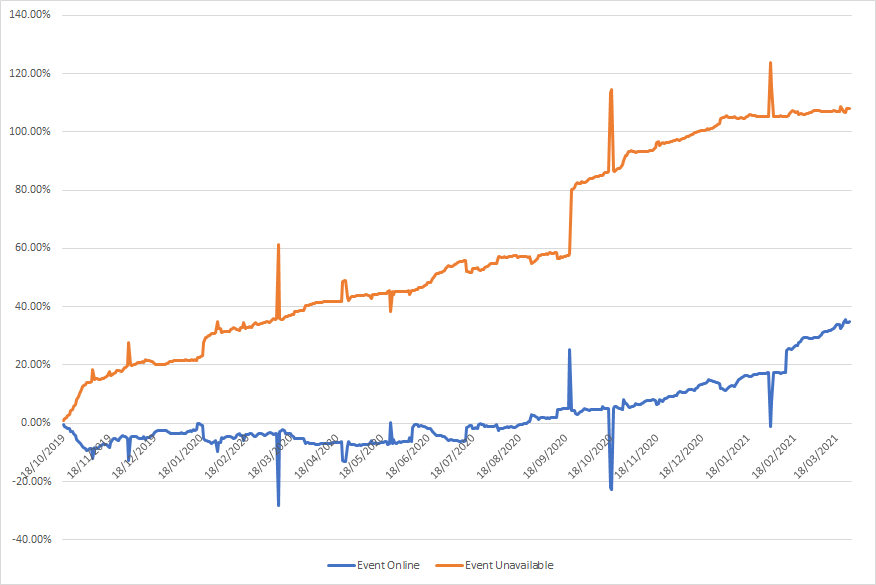The height and width of the screenshot is (585, 876).
Task: Click the highest orange peak near 124%
Action: 770,63
